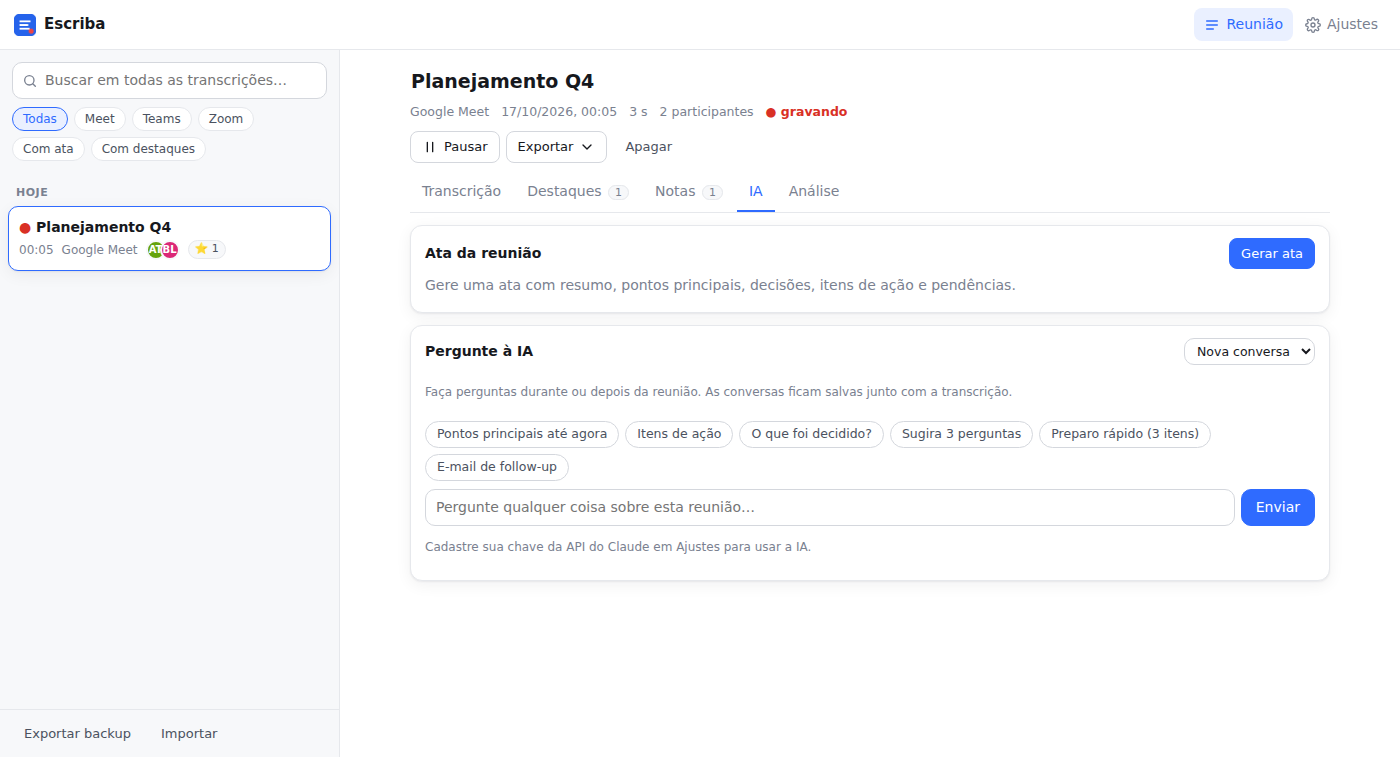Click the 17/10/2026, 00:05 date text

[559, 112]
